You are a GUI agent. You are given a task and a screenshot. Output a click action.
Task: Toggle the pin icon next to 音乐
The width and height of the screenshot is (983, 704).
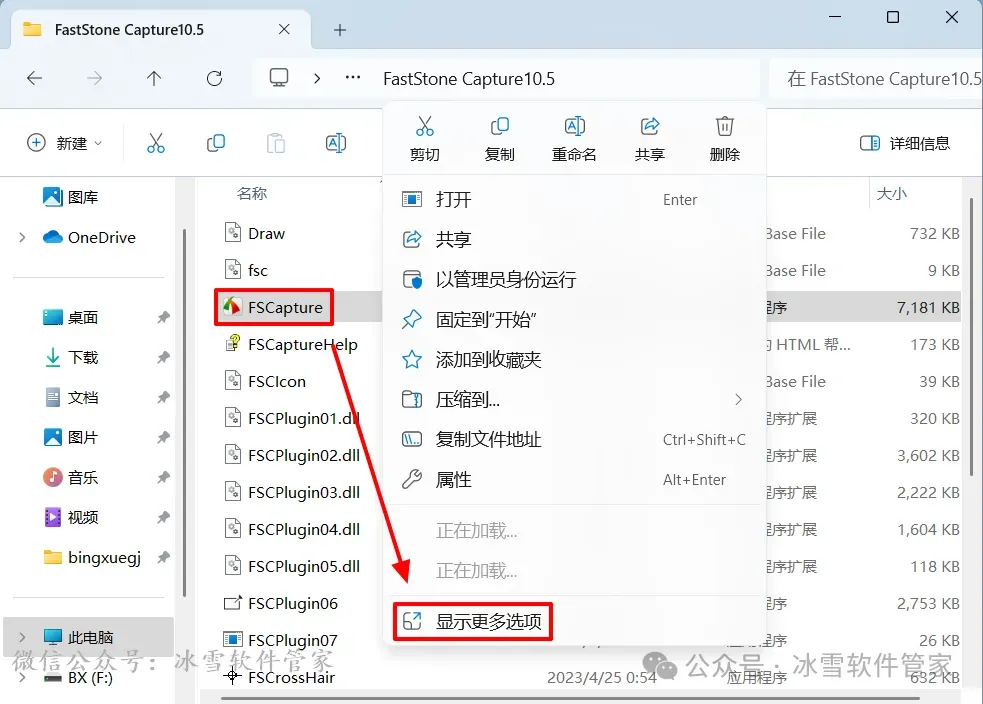coord(163,478)
